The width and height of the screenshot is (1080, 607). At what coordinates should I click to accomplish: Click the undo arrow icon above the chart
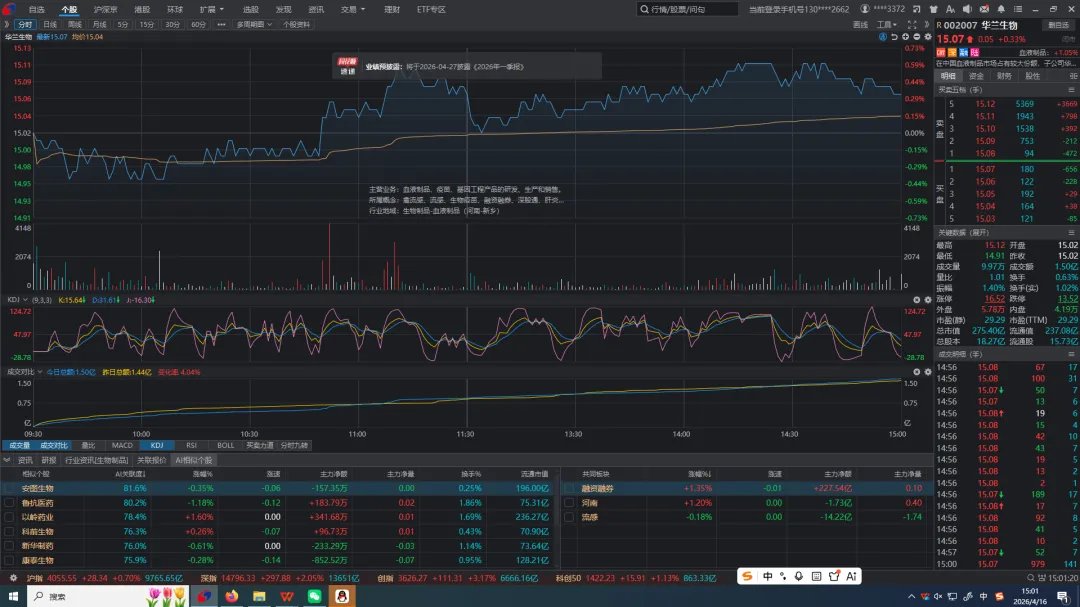pyautogui.click(x=894, y=37)
